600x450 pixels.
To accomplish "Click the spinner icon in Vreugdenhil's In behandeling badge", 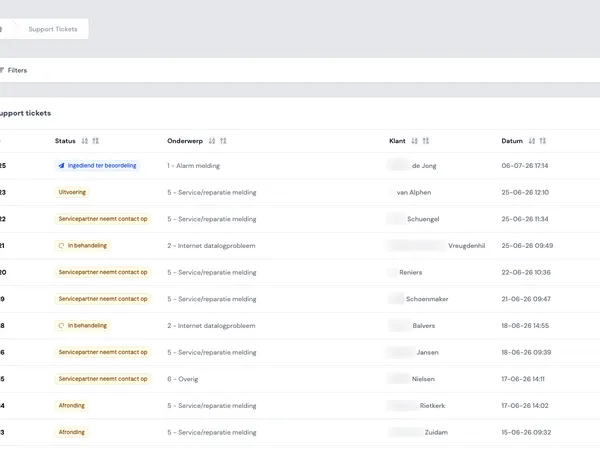I will click(x=61, y=246).
